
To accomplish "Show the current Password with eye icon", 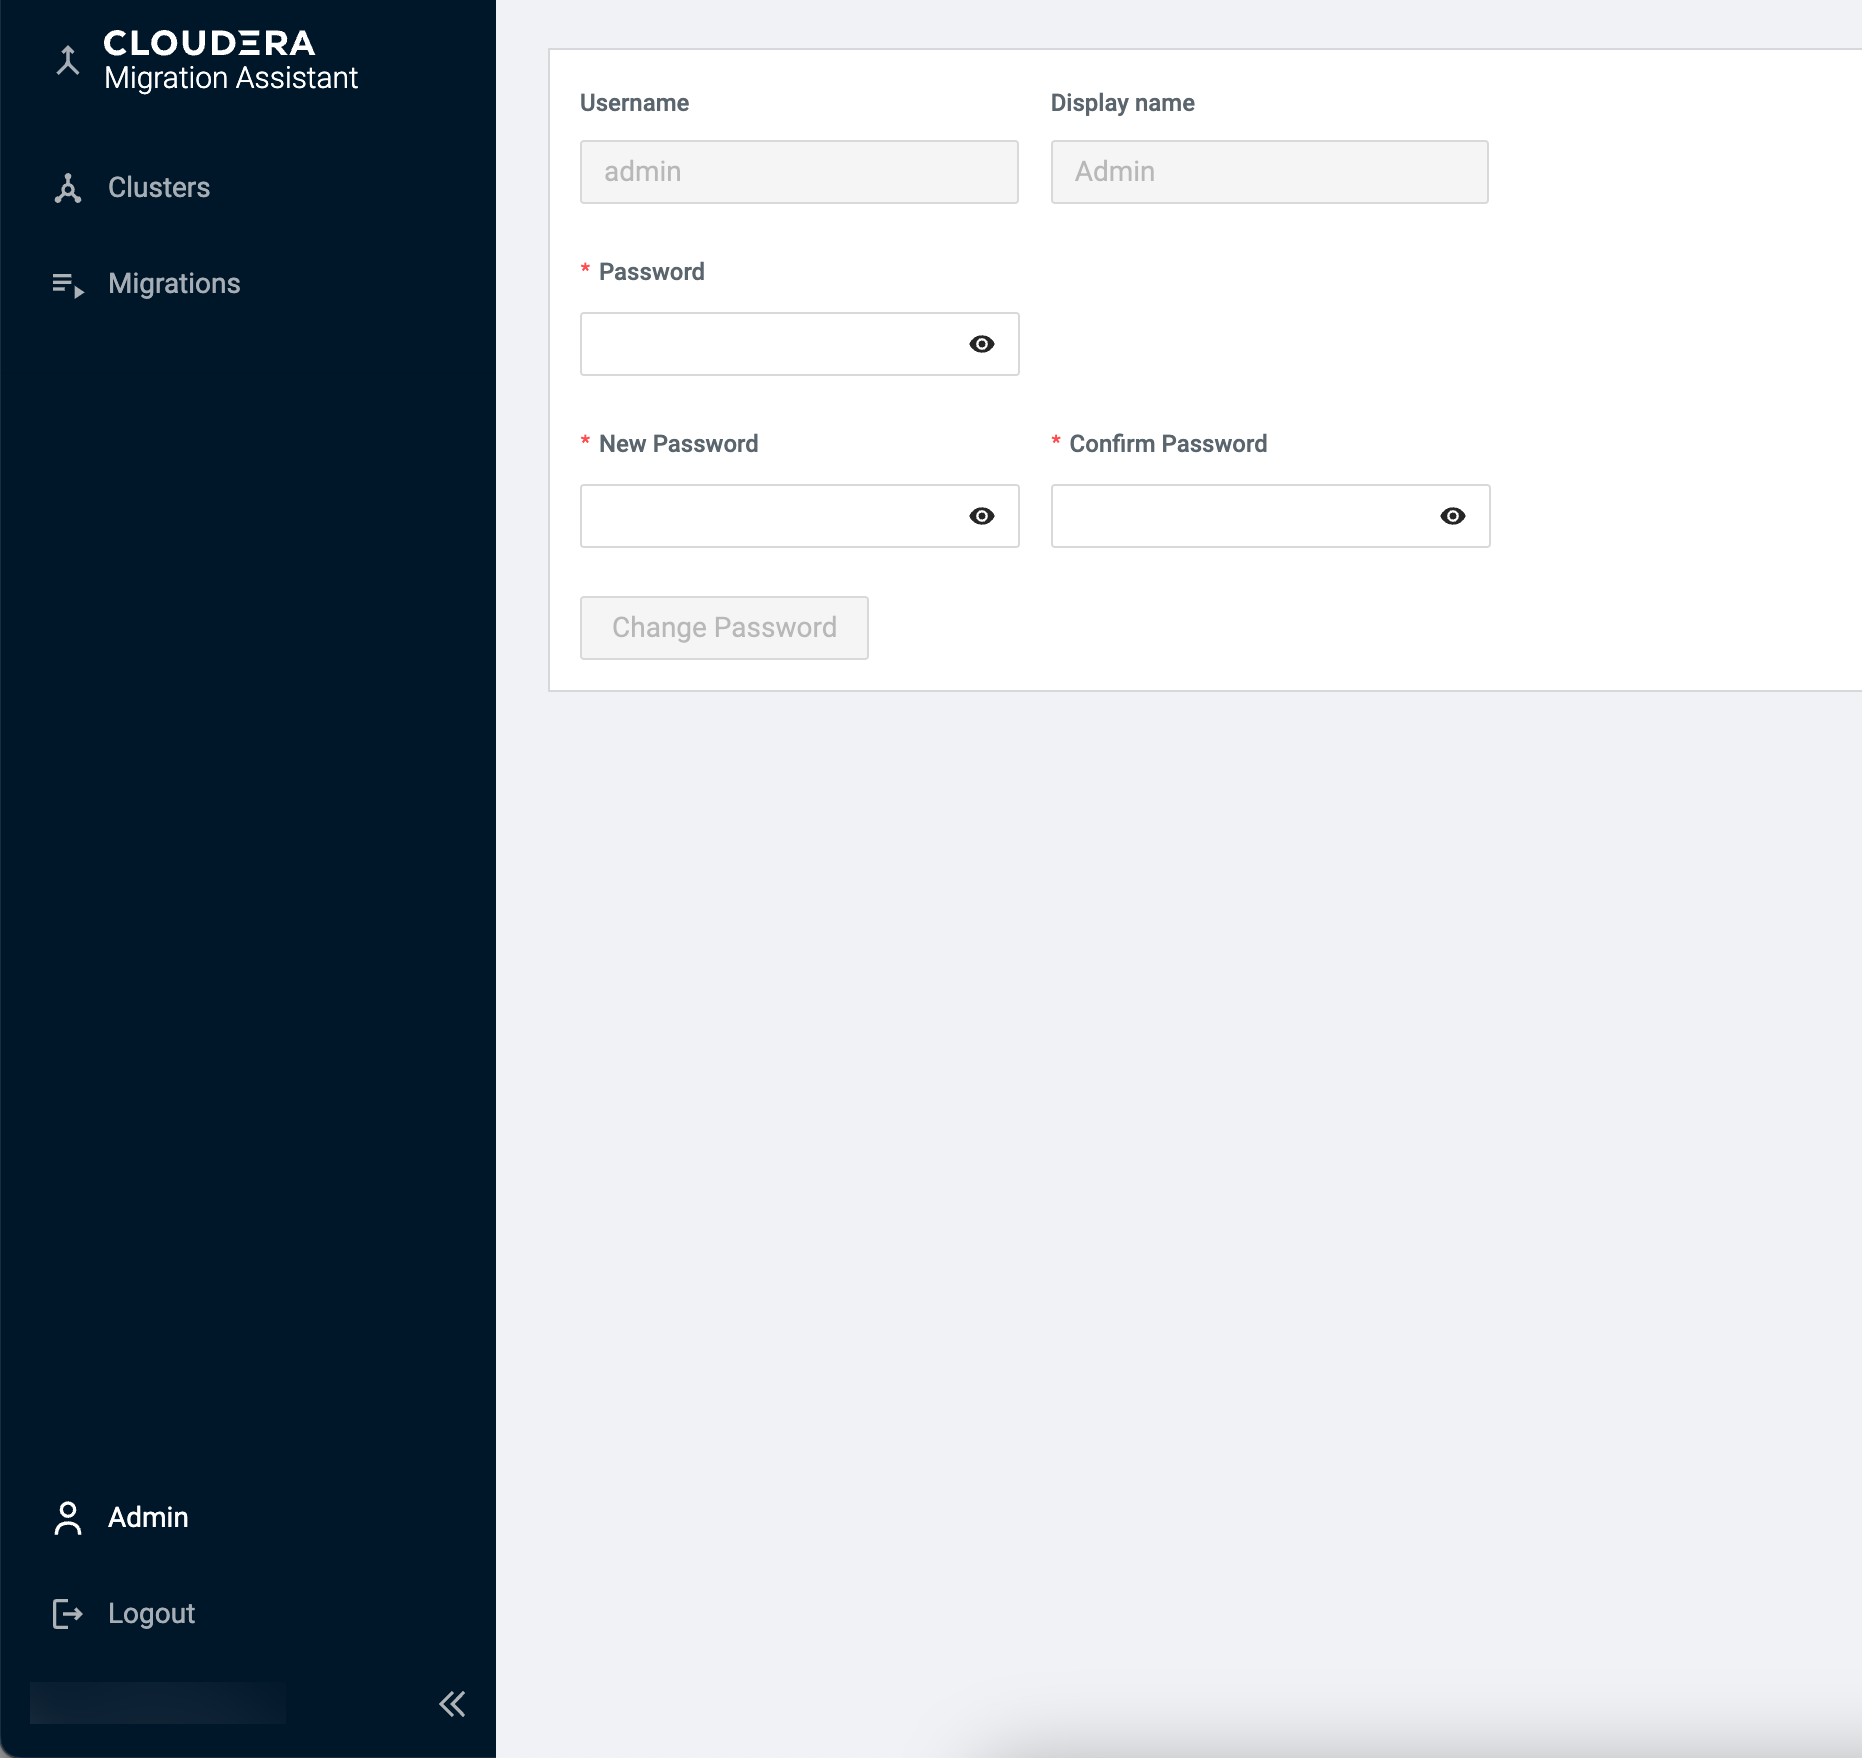I will pos(981,344).
